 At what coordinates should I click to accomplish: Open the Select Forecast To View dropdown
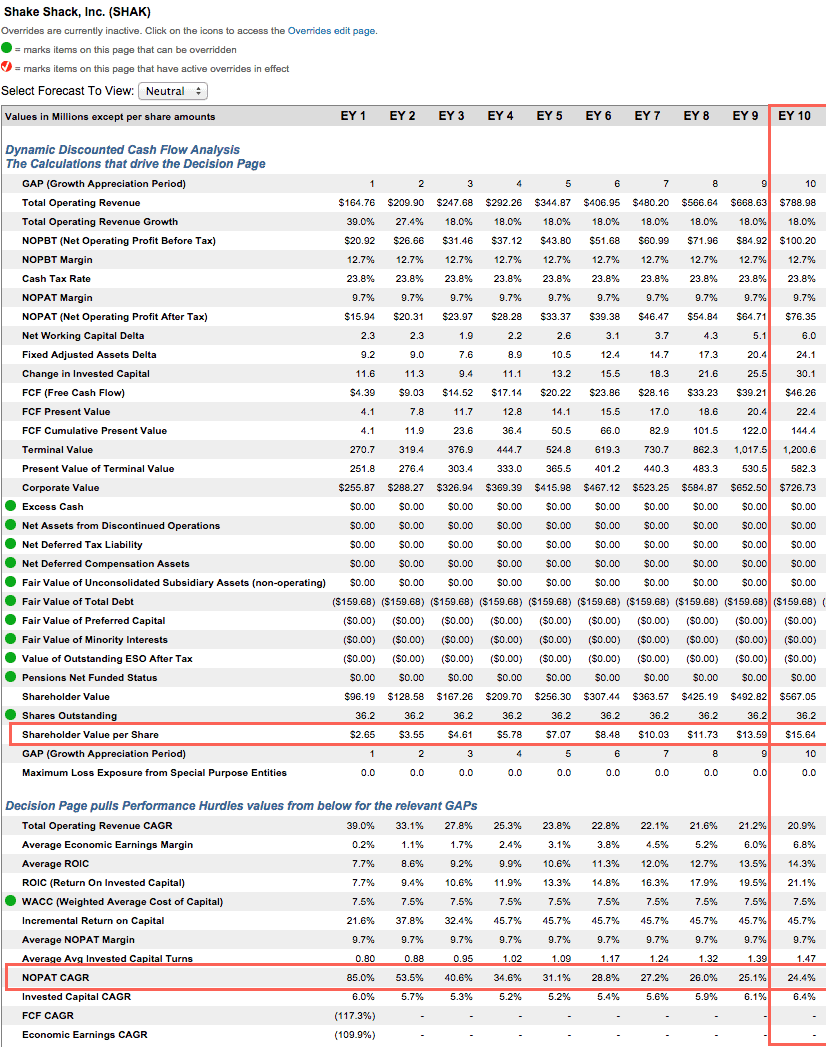[173, 91]
